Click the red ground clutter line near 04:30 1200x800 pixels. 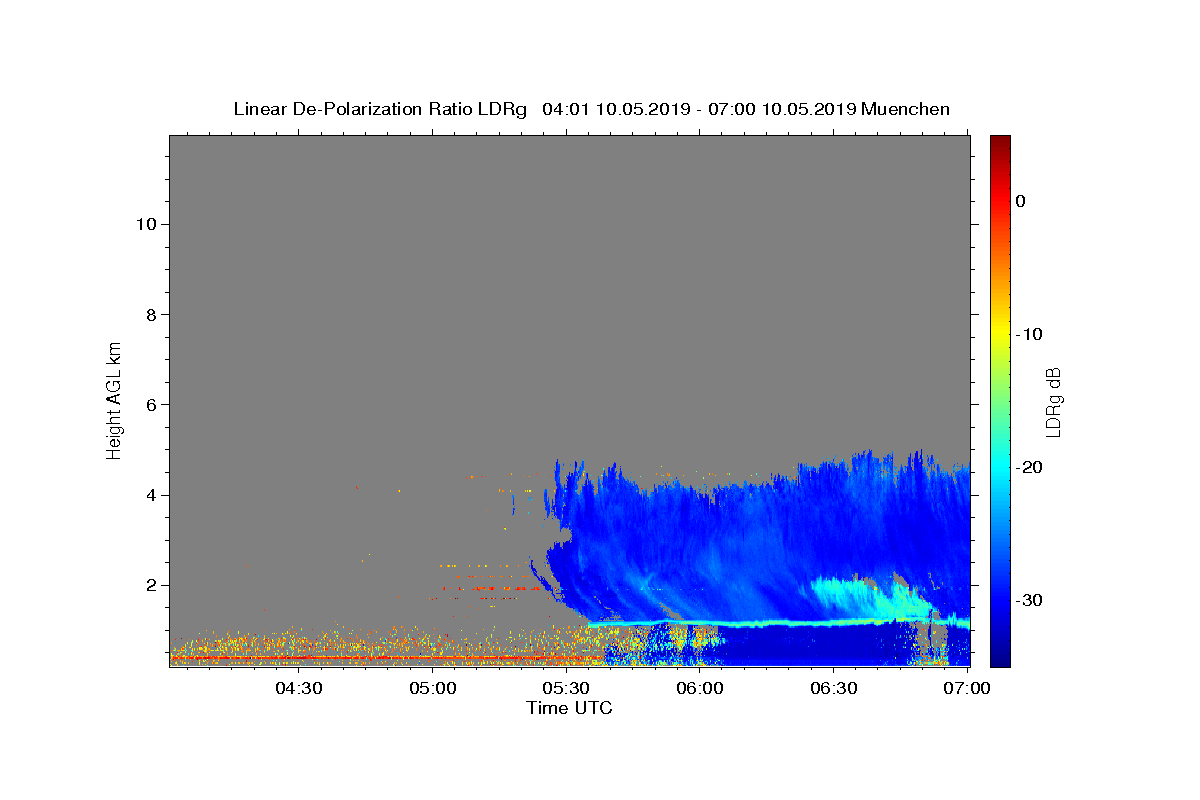point(298,658)
